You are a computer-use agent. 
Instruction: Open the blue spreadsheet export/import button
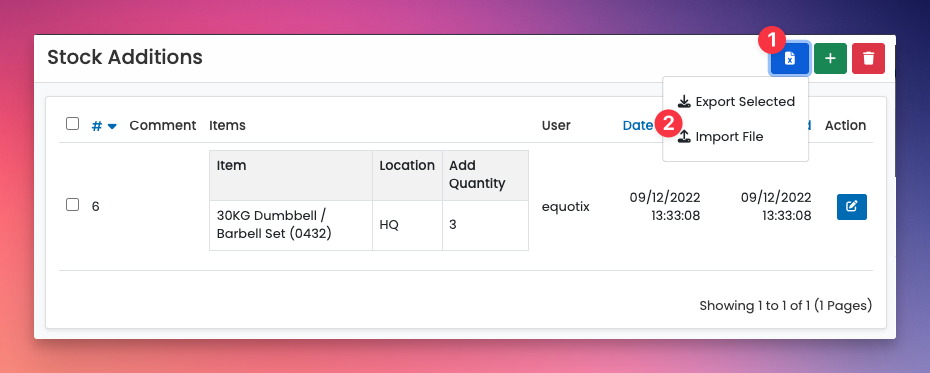[789, 59]
